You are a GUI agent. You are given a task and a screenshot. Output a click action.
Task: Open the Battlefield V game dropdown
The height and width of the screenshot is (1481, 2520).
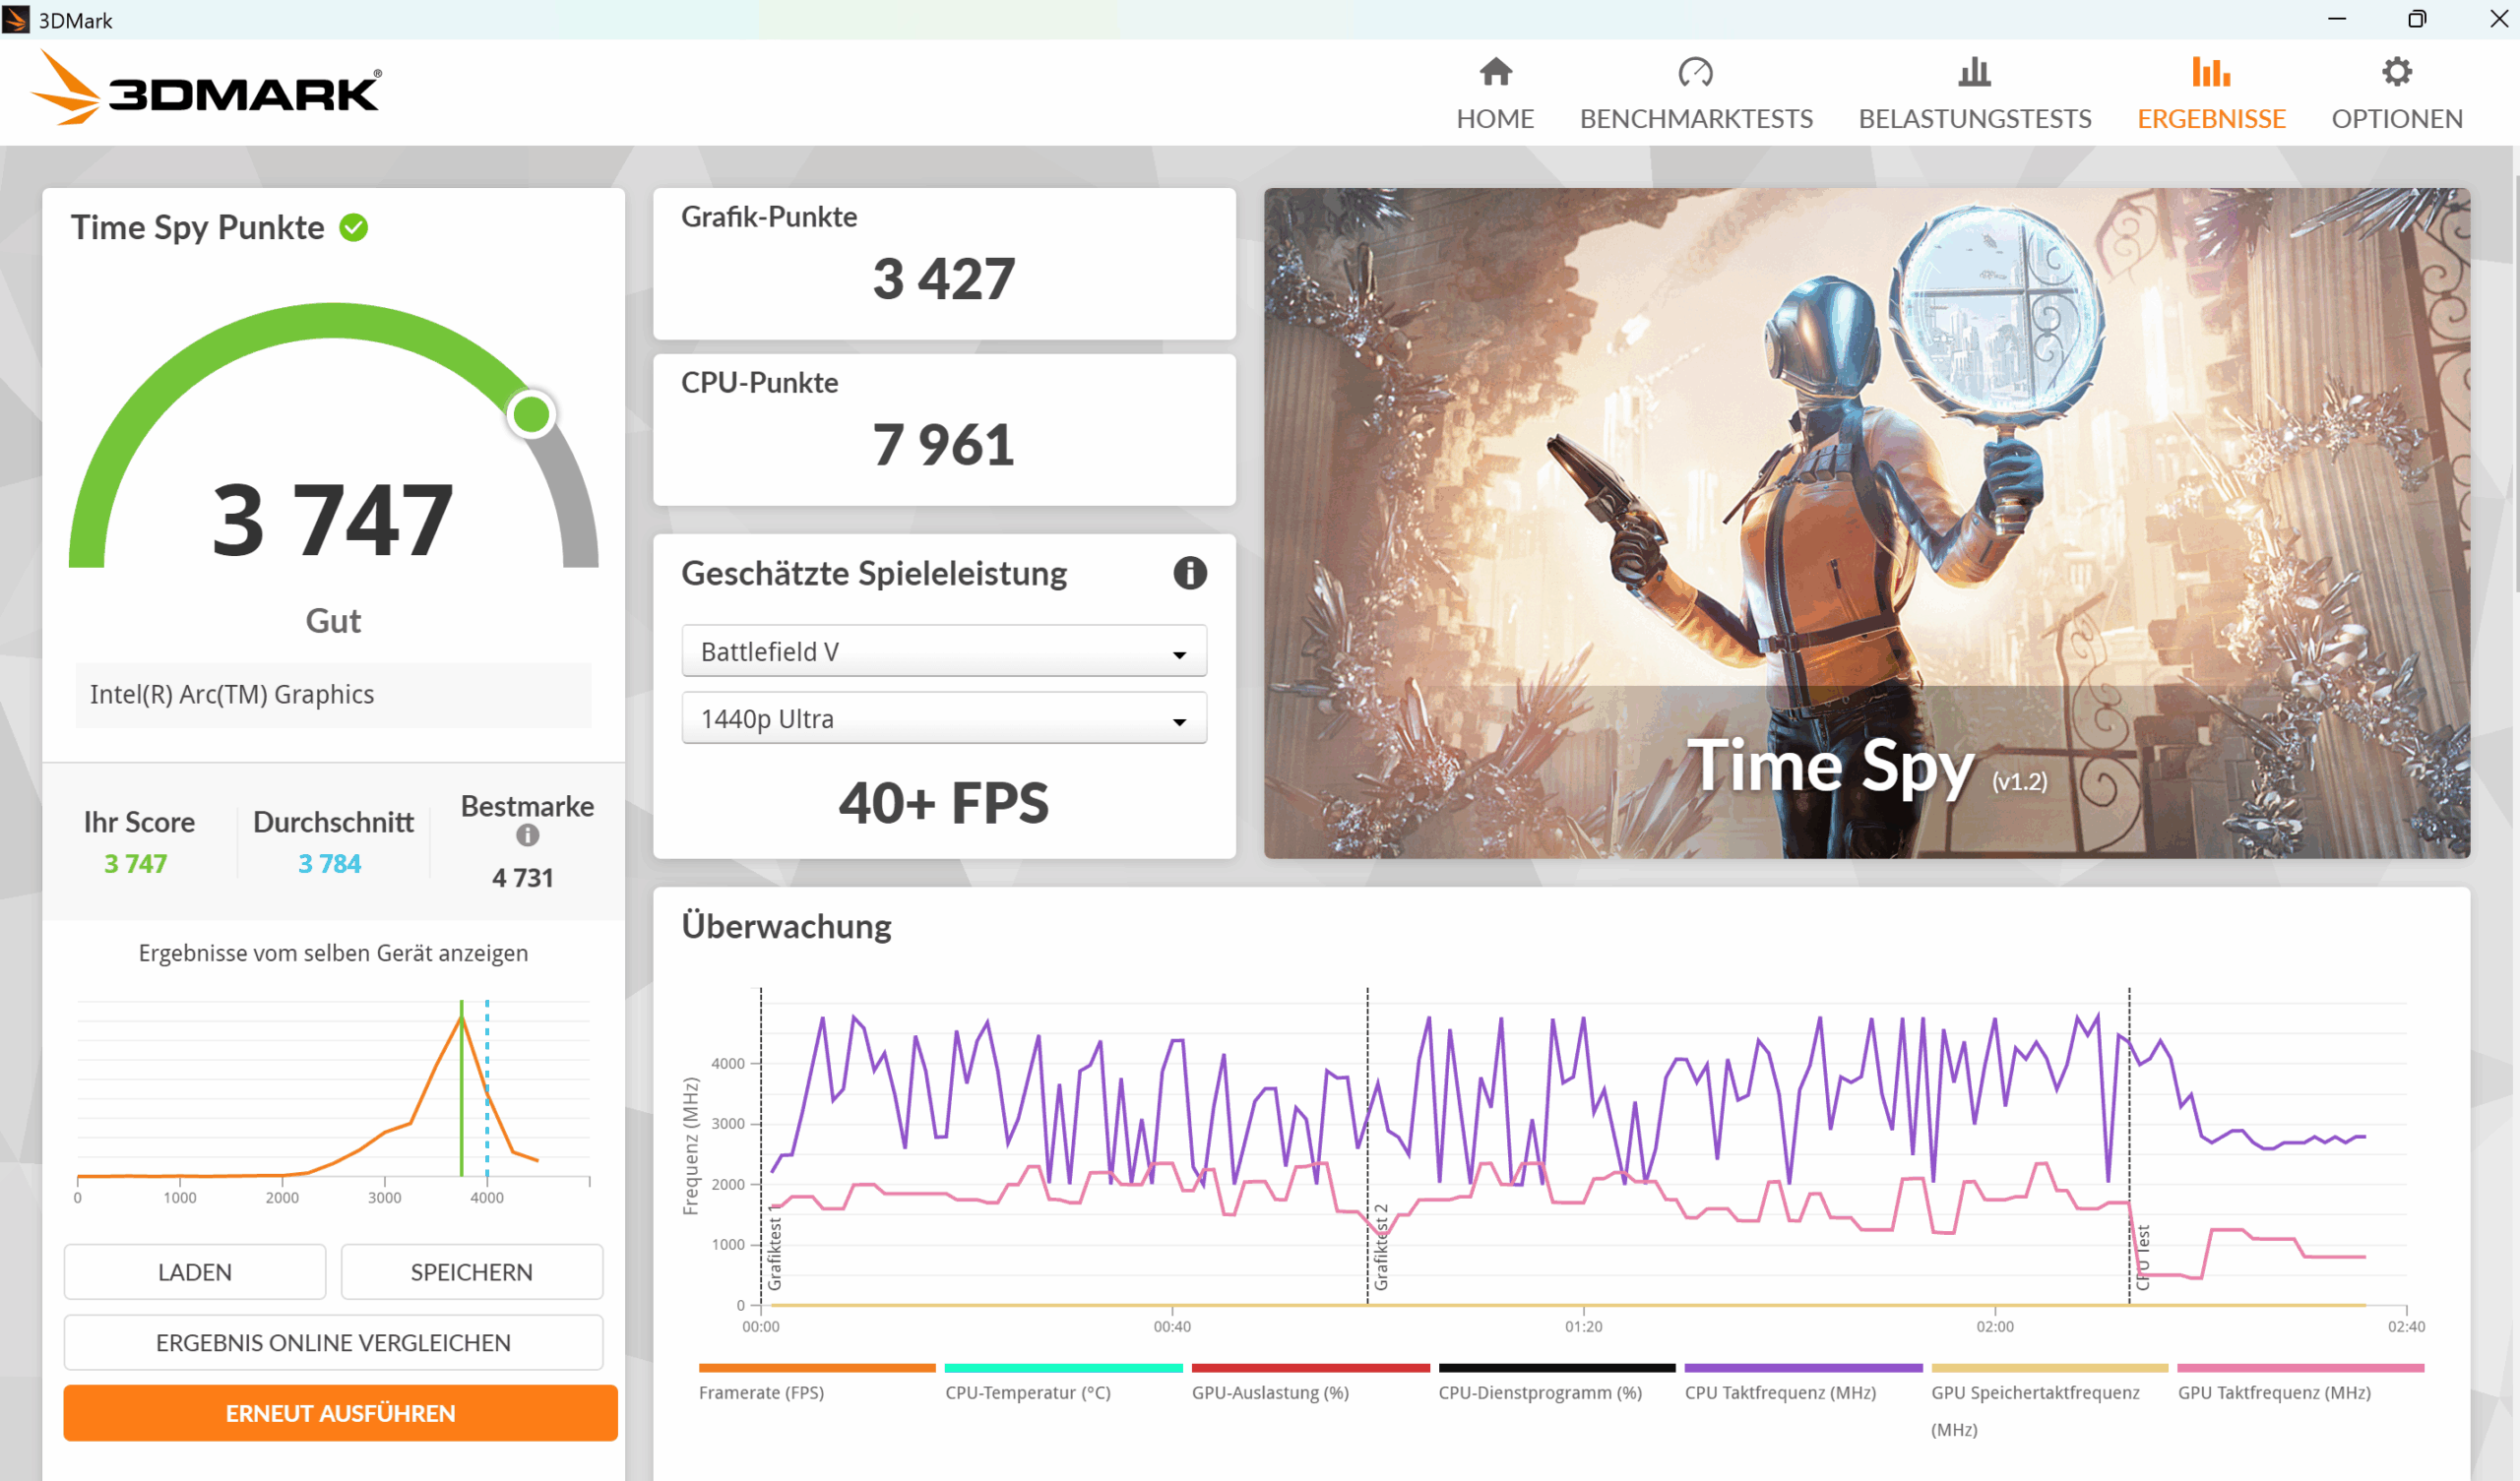[x=943, y=652]
